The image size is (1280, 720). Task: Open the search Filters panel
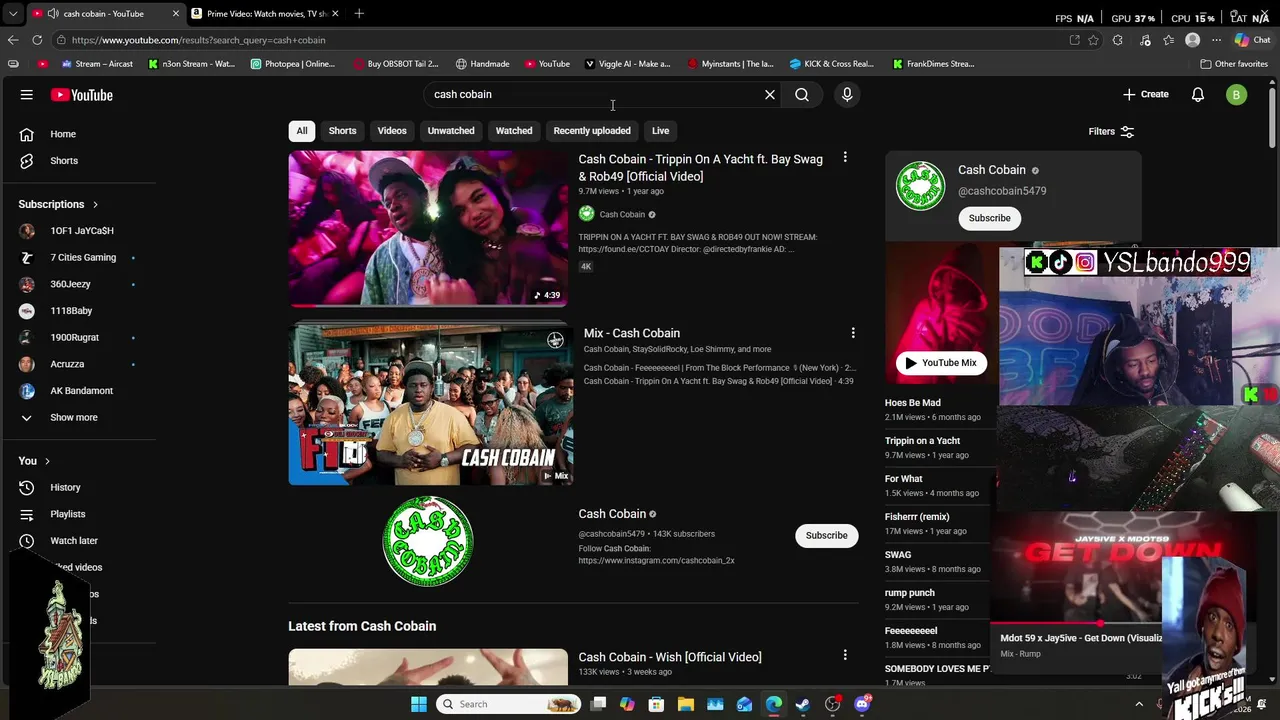[1111, 131]
